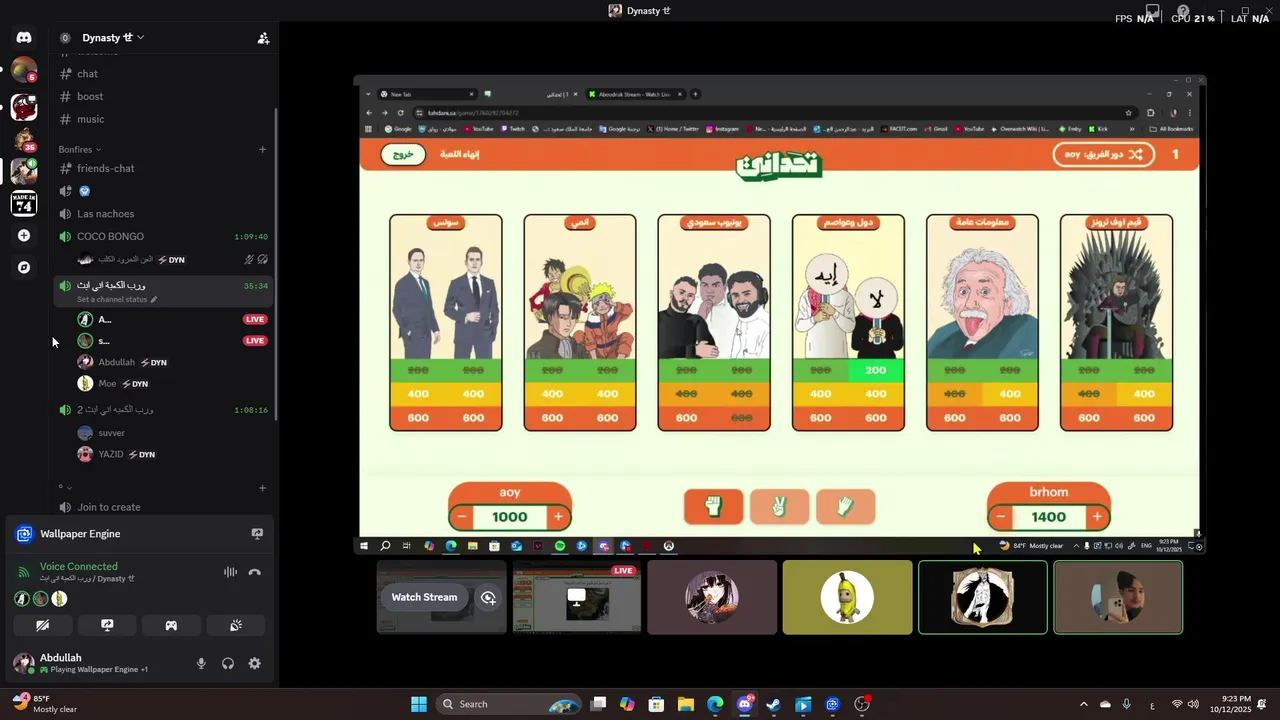1280x720 pixels.
Task: Open Discover servers compass icon
Action: click(24, 268)
